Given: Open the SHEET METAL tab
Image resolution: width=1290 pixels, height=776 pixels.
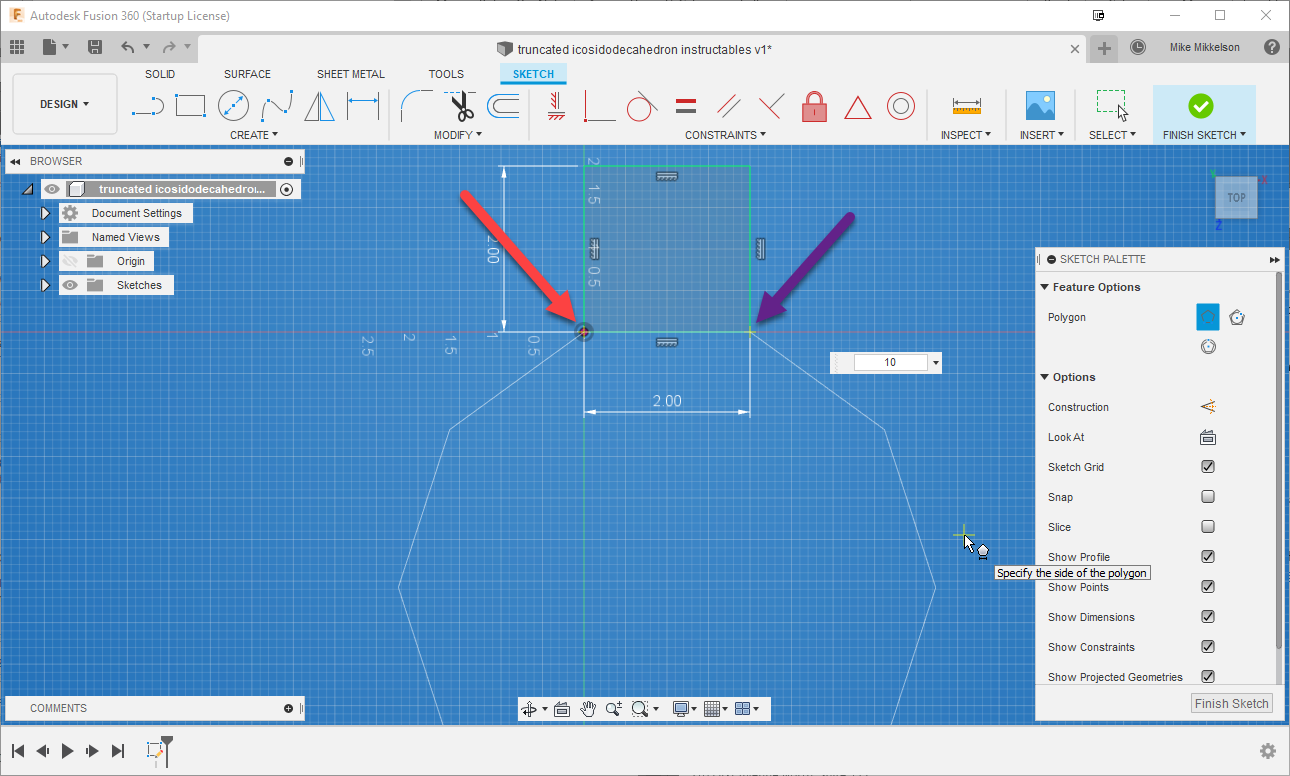Looking at the screenshot, I should pyautogui.click(x=350, y=73).
